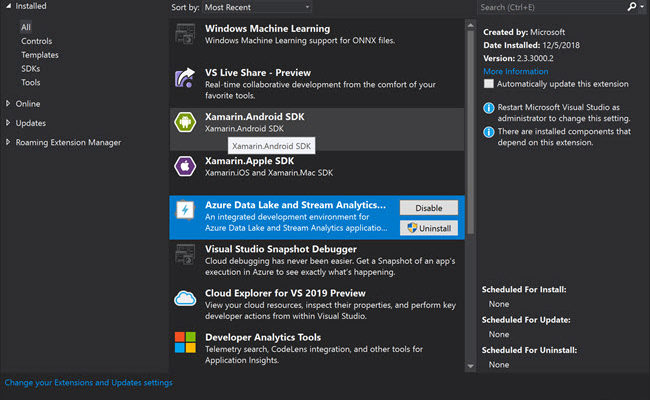Click the scroll up arrow of list

pos(471,25)
